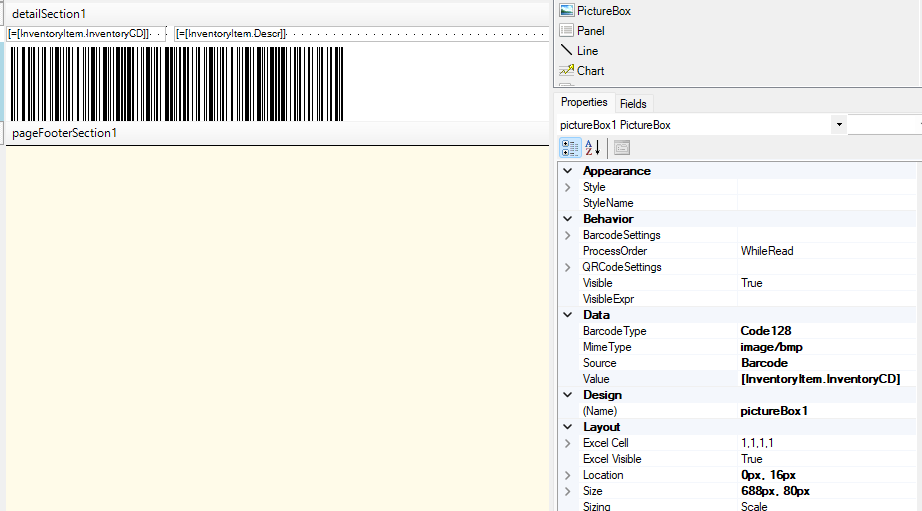Open the Properties tab
Screen dimensions: 922x511
(584, 102)
